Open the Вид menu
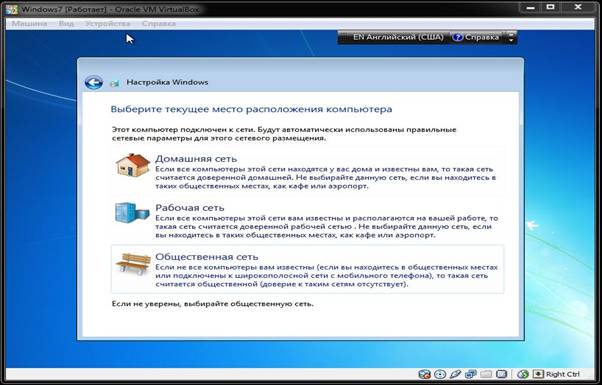Image resolution: width=602 pixels, height=385 pixels. (x=66, y=24)
